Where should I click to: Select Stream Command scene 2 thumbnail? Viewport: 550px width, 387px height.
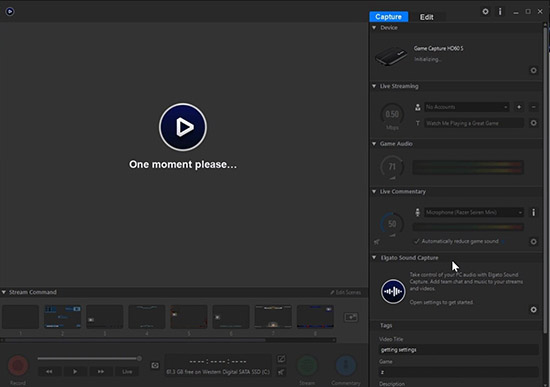(62, 317)
